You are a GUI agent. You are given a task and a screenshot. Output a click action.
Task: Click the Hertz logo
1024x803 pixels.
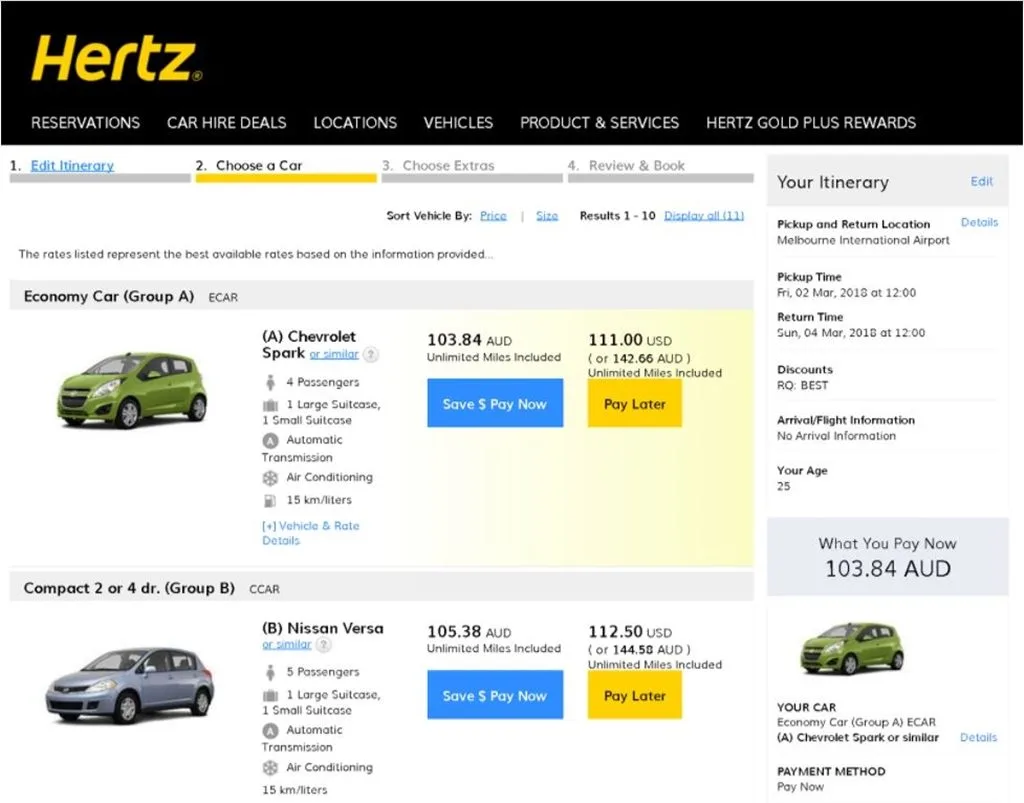116,59
